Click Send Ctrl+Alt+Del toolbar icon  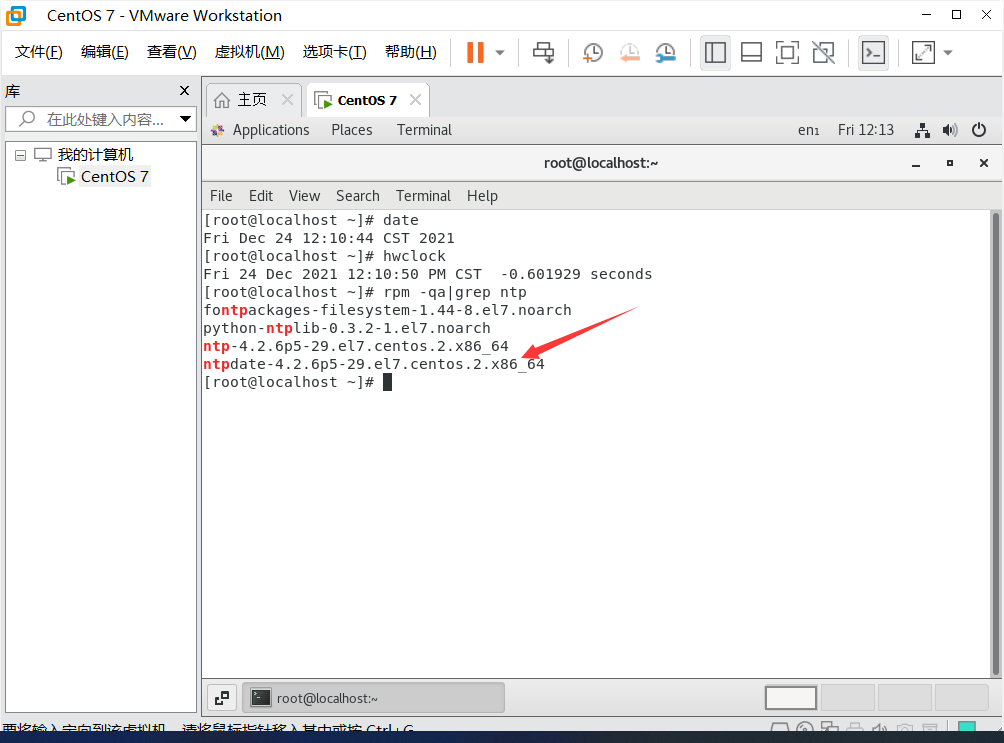[544, 53]
